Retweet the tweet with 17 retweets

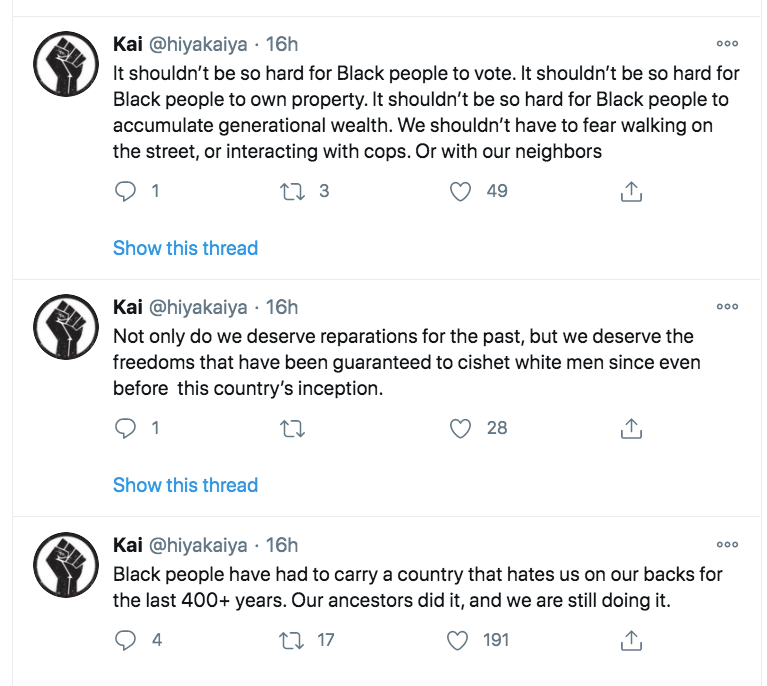click(293, 639)
